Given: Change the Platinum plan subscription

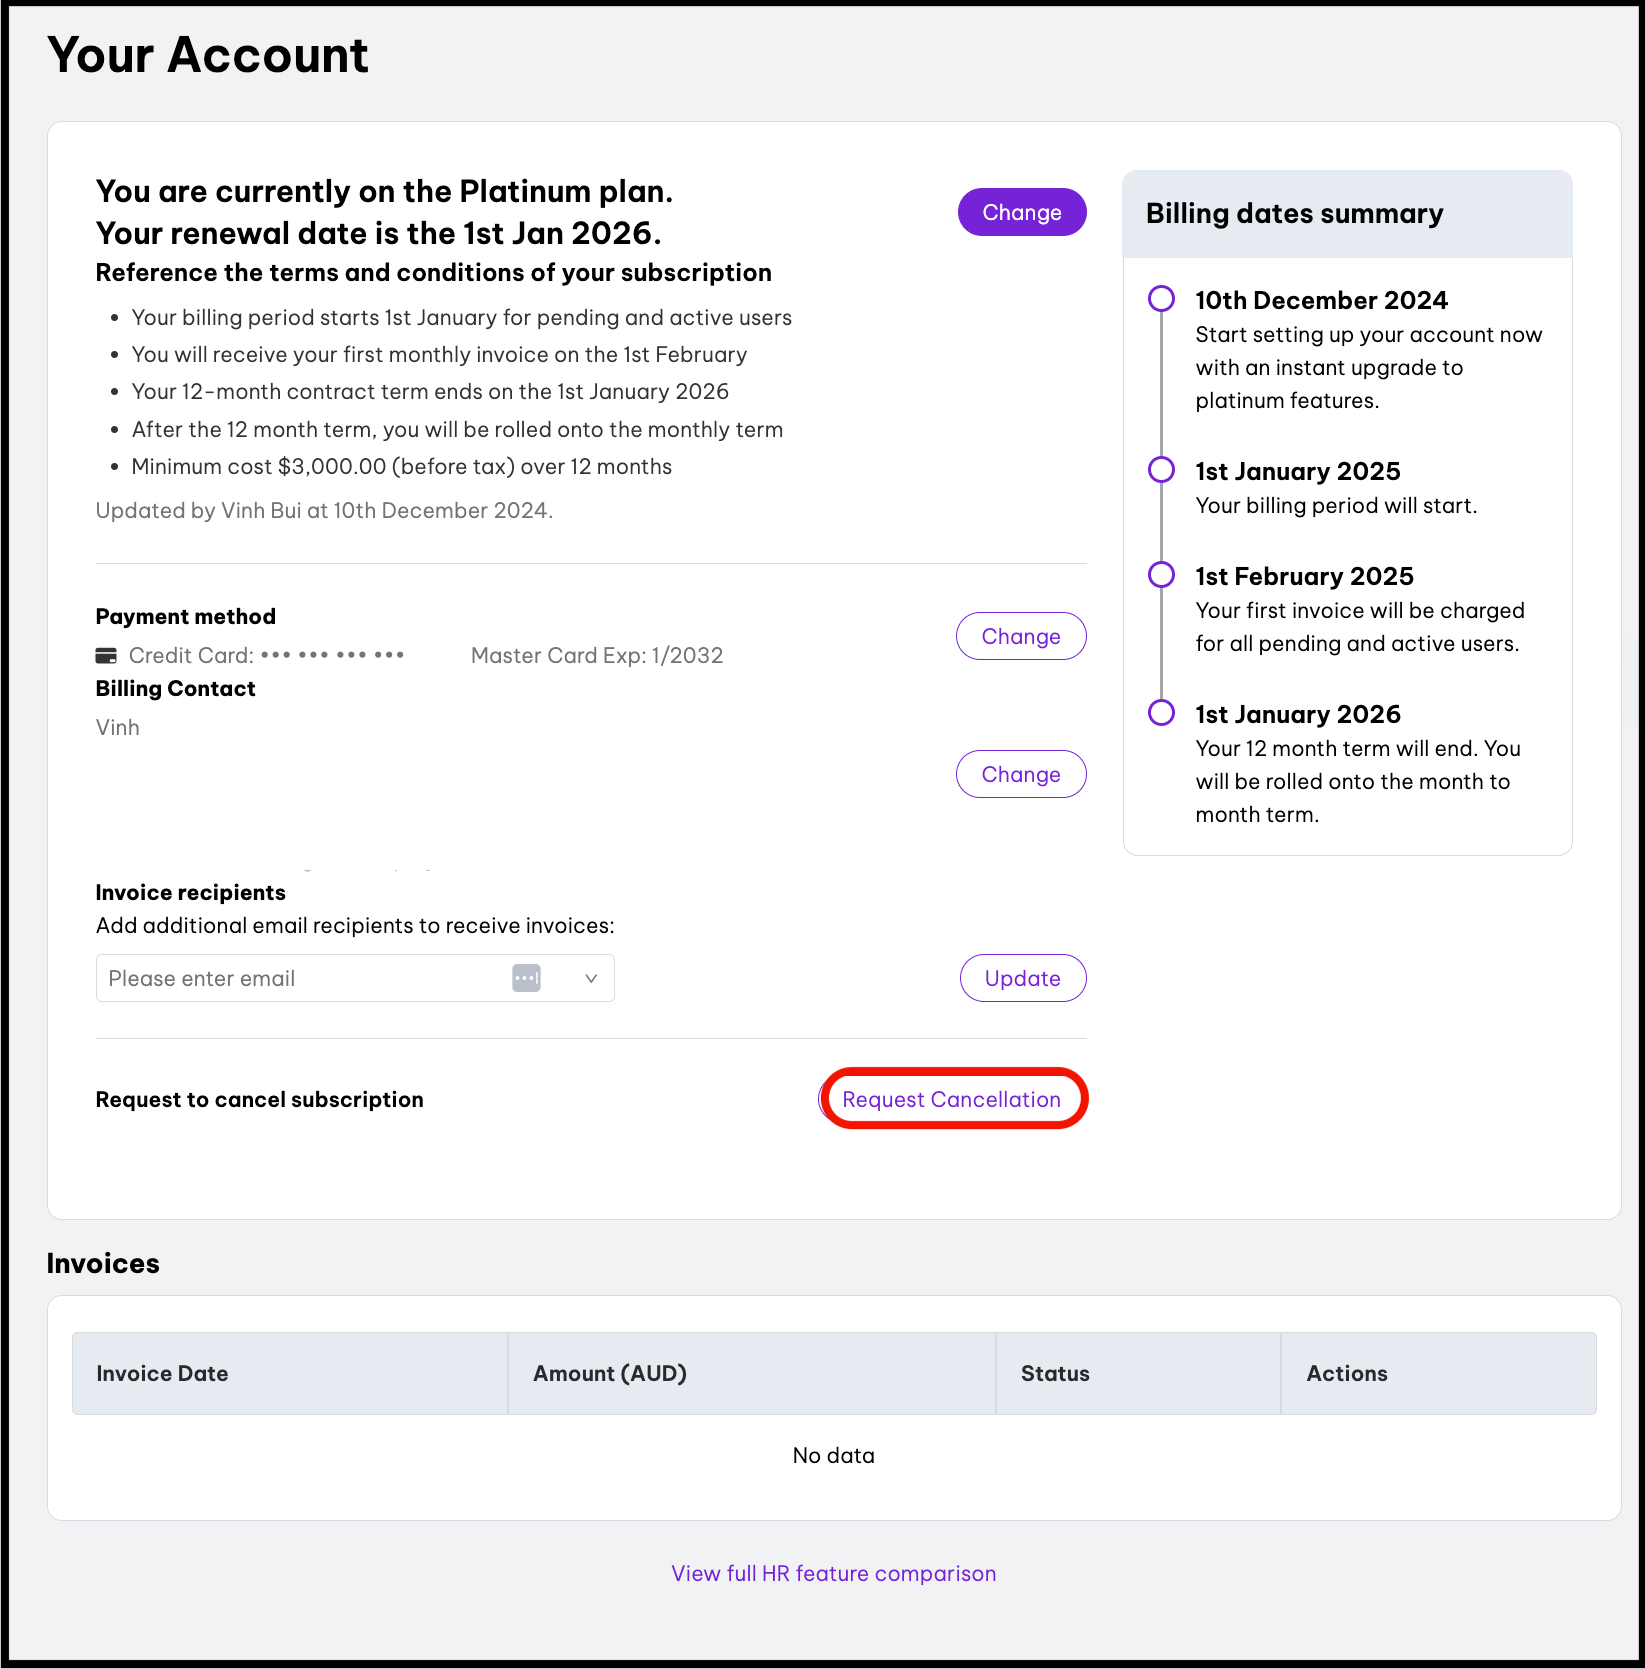Looking at the screenshot, I should click(1022, 212).
